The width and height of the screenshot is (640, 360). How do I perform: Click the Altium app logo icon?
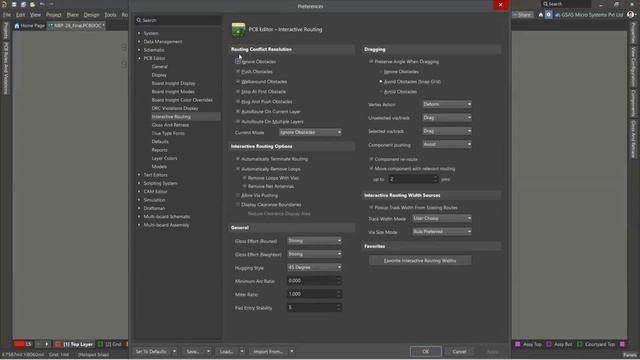[x=4, y=4]
